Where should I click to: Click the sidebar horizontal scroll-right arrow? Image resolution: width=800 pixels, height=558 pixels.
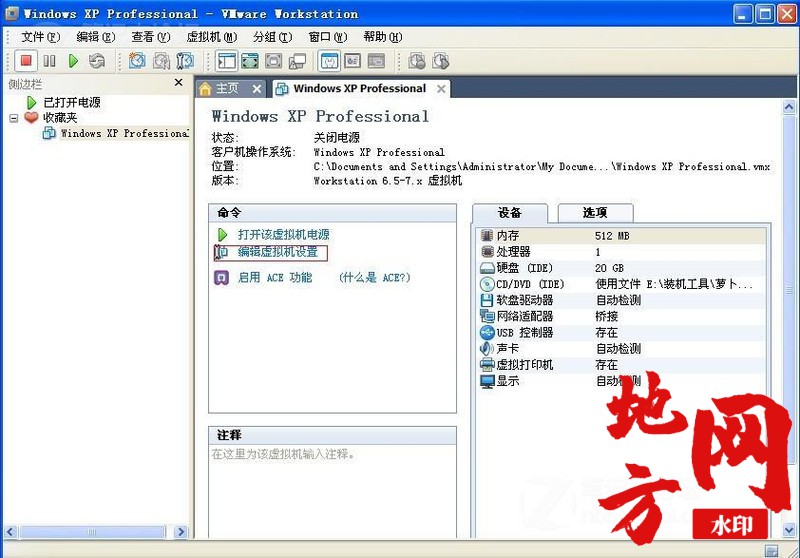click(181, 532)
